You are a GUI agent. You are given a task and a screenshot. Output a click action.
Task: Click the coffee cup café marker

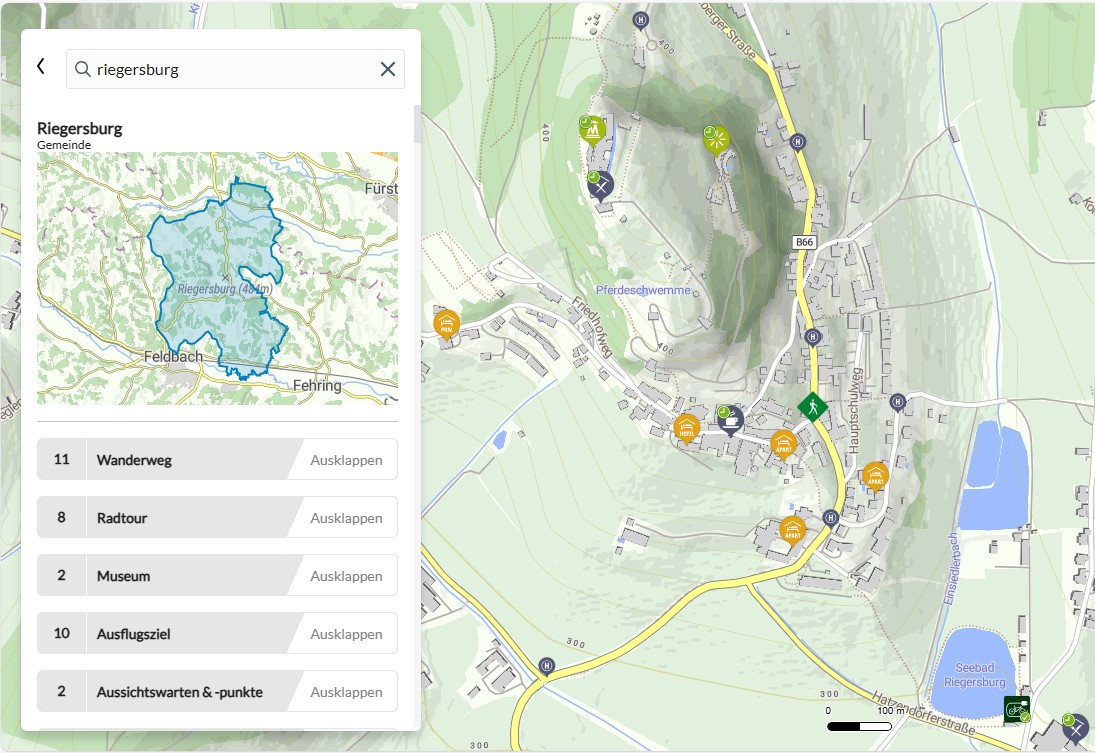pos(730,418)
